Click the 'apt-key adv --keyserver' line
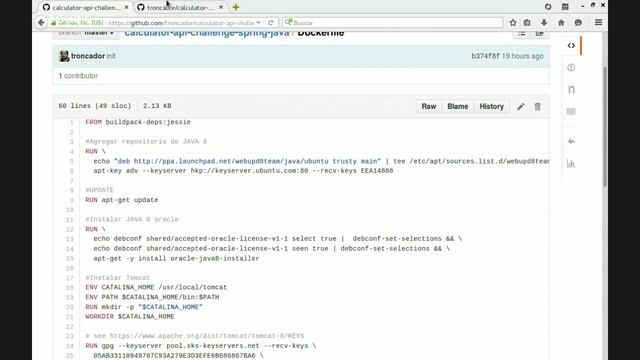640x360 pixels. pos(243,171)
